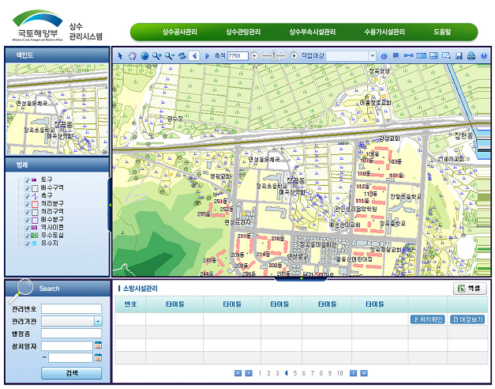Toggle the 처리구역 layer checkbox
495x389 pixels.
point(28,212)
